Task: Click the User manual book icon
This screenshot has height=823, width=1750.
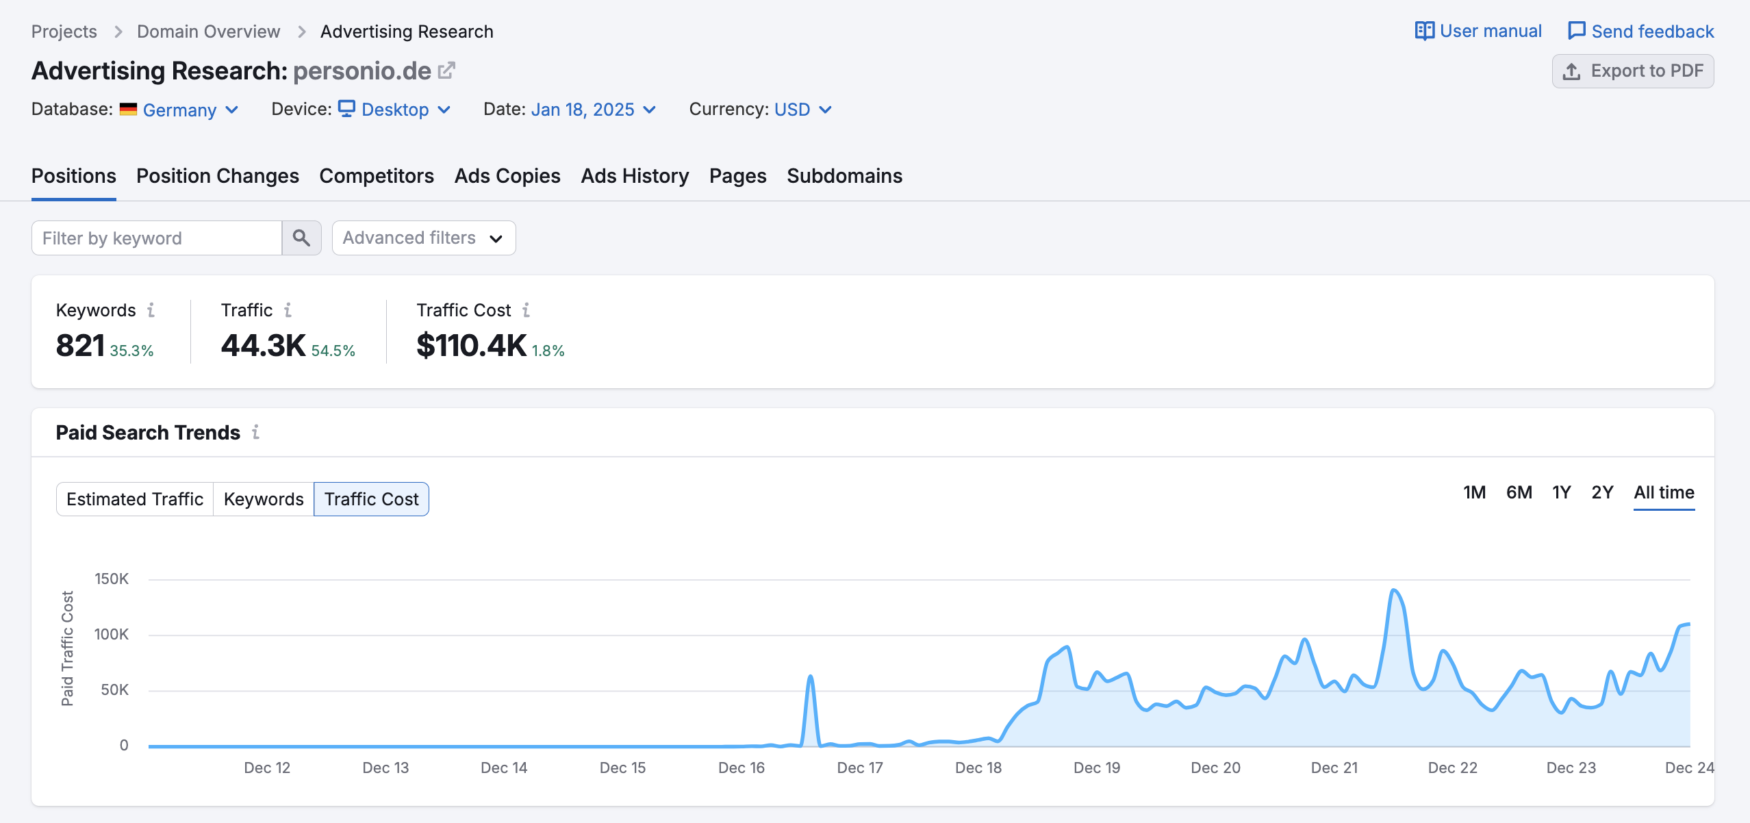Action: [x=1424, y=31]
